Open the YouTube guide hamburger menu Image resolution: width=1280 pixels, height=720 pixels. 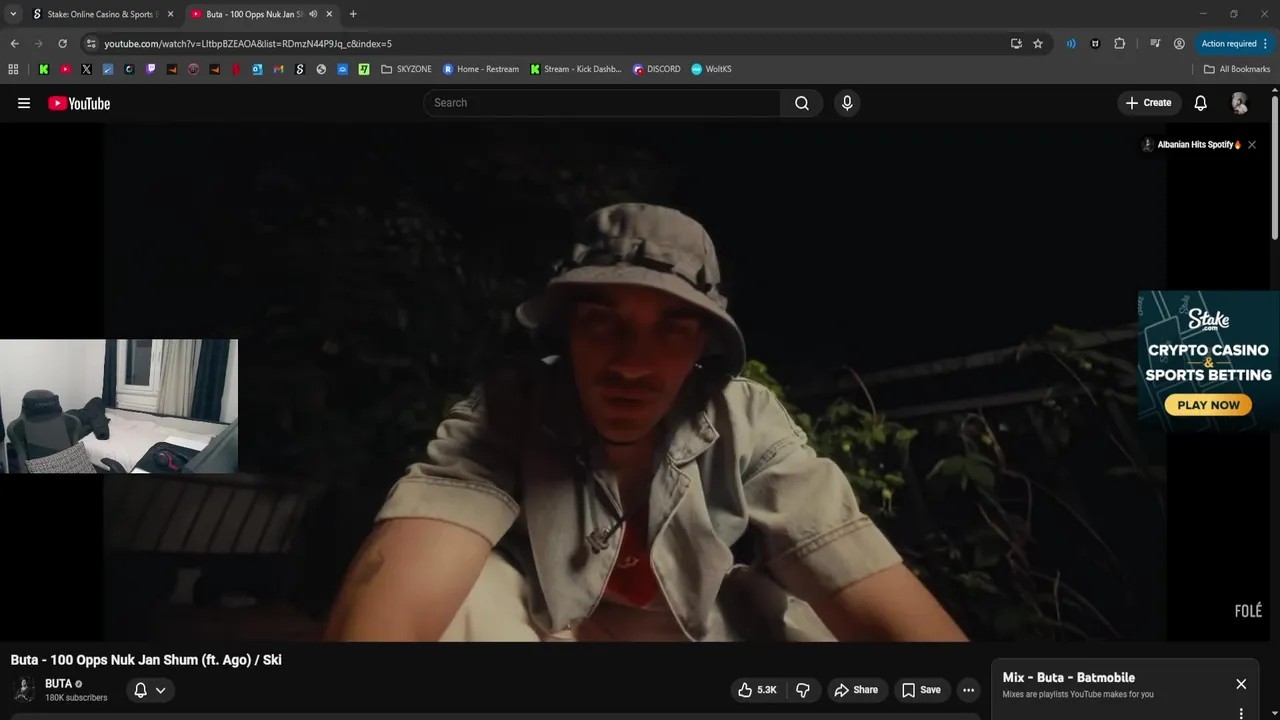(x=24, y=103)
